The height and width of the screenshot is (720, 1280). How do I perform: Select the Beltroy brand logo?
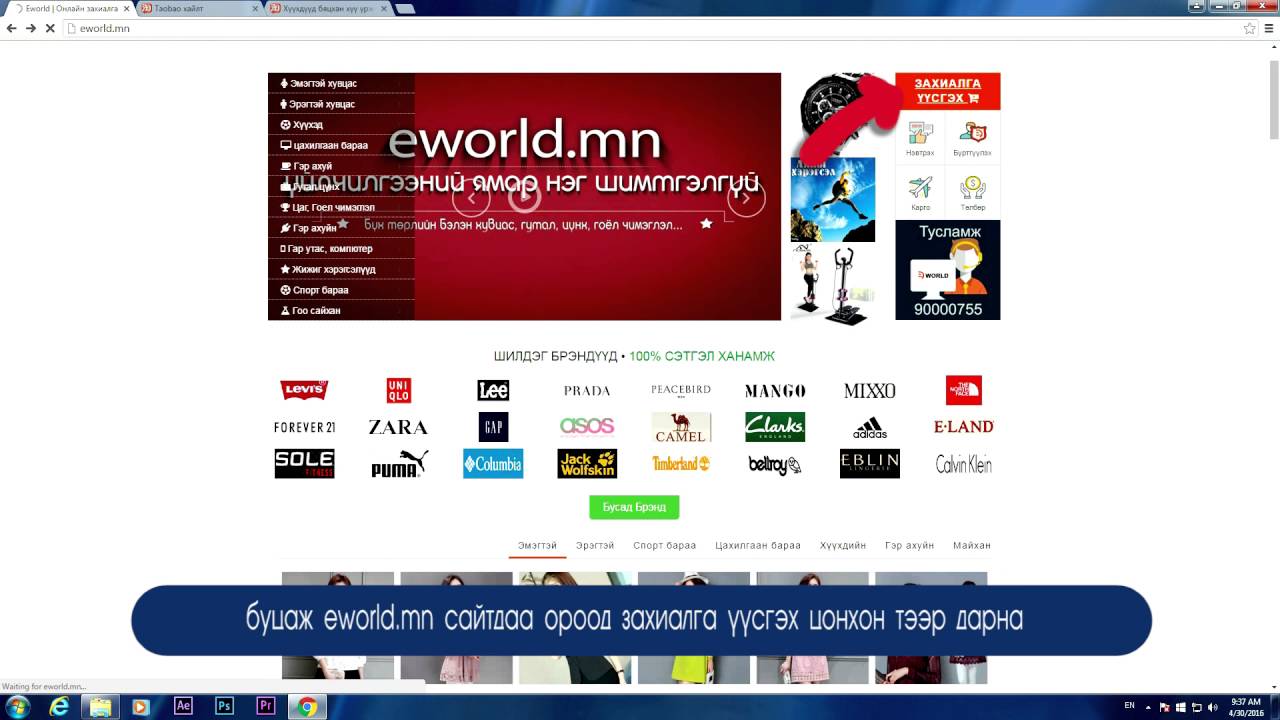pos(775,465)
